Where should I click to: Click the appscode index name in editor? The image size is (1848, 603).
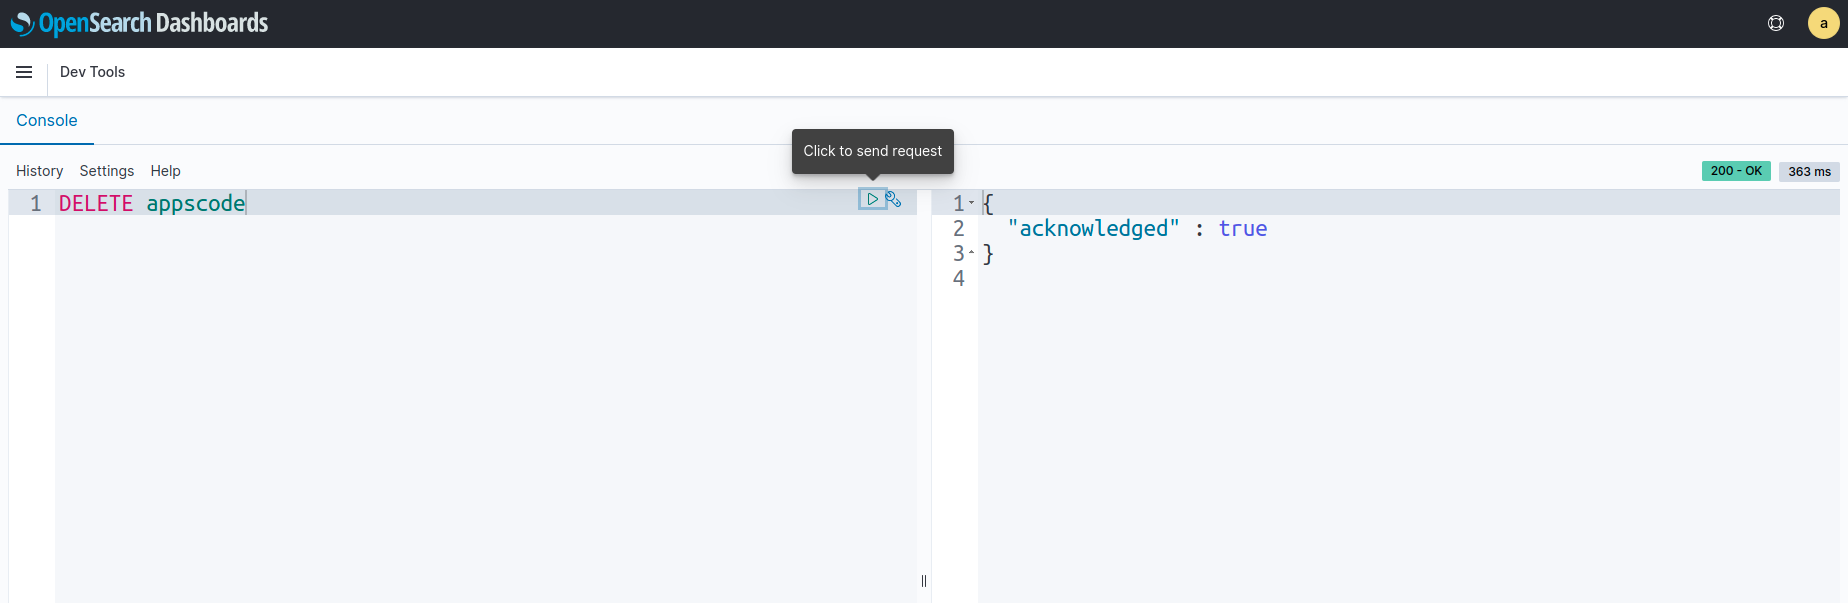pos(195,203)
